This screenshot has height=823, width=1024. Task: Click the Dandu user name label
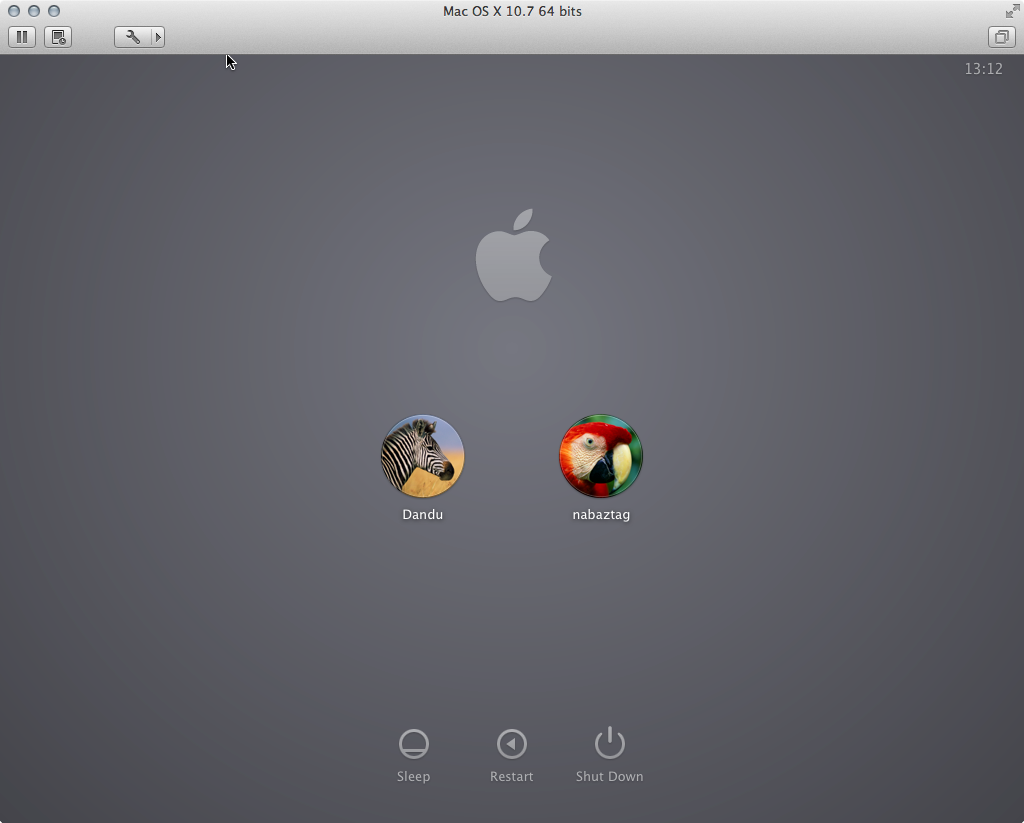[422, 515]
